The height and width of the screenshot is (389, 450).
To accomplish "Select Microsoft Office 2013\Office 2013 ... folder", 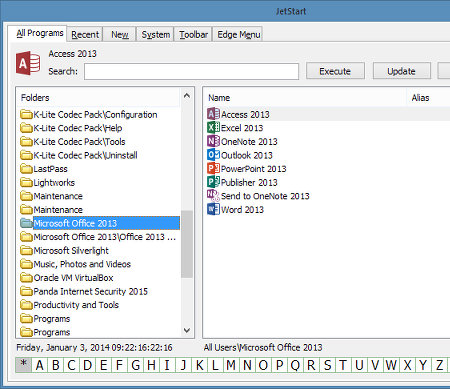I will 105,237.
